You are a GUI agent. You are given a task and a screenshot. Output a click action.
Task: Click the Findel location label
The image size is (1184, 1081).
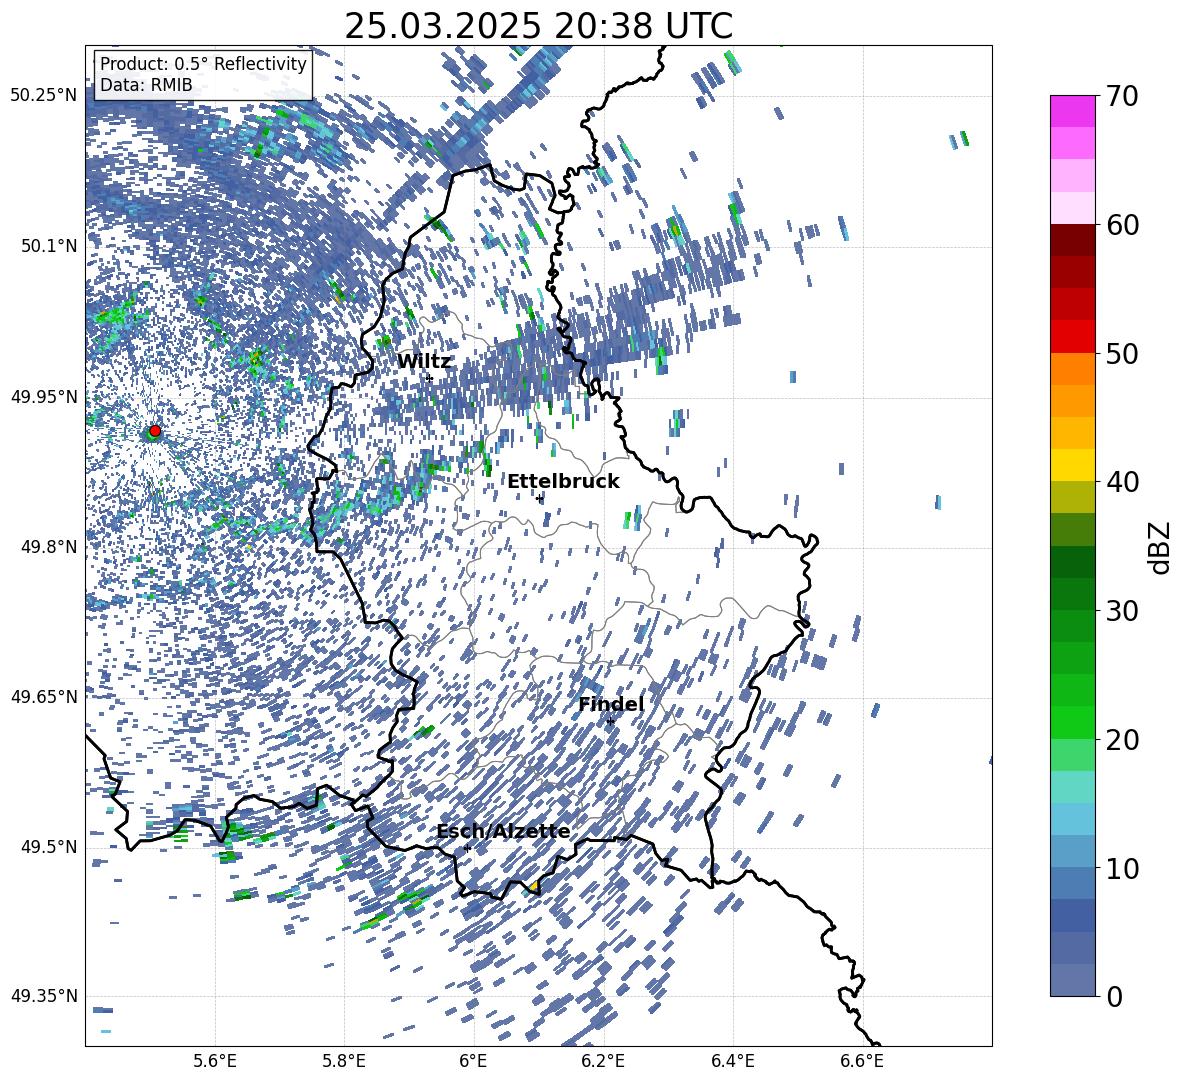coord(611,704)
